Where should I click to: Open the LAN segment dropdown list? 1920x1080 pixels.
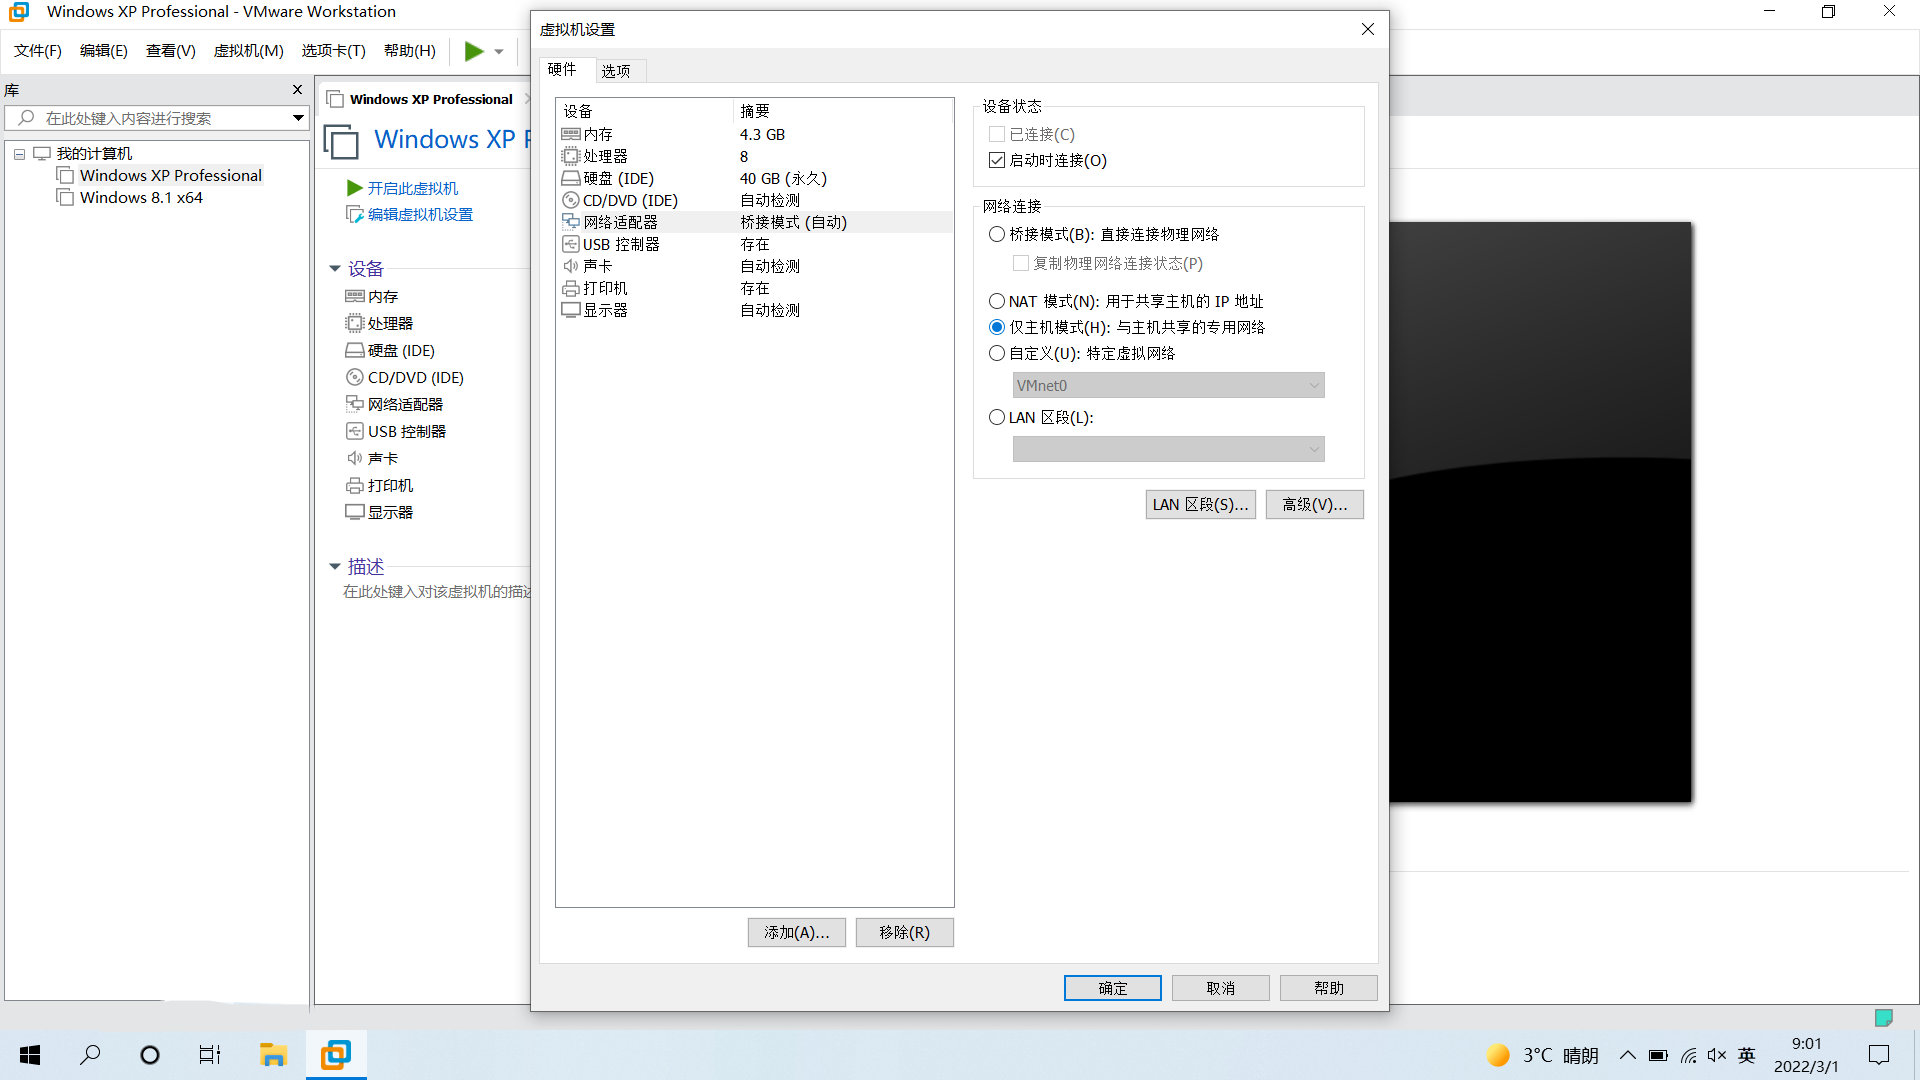pyautogui.click(x=1168, y=449)
